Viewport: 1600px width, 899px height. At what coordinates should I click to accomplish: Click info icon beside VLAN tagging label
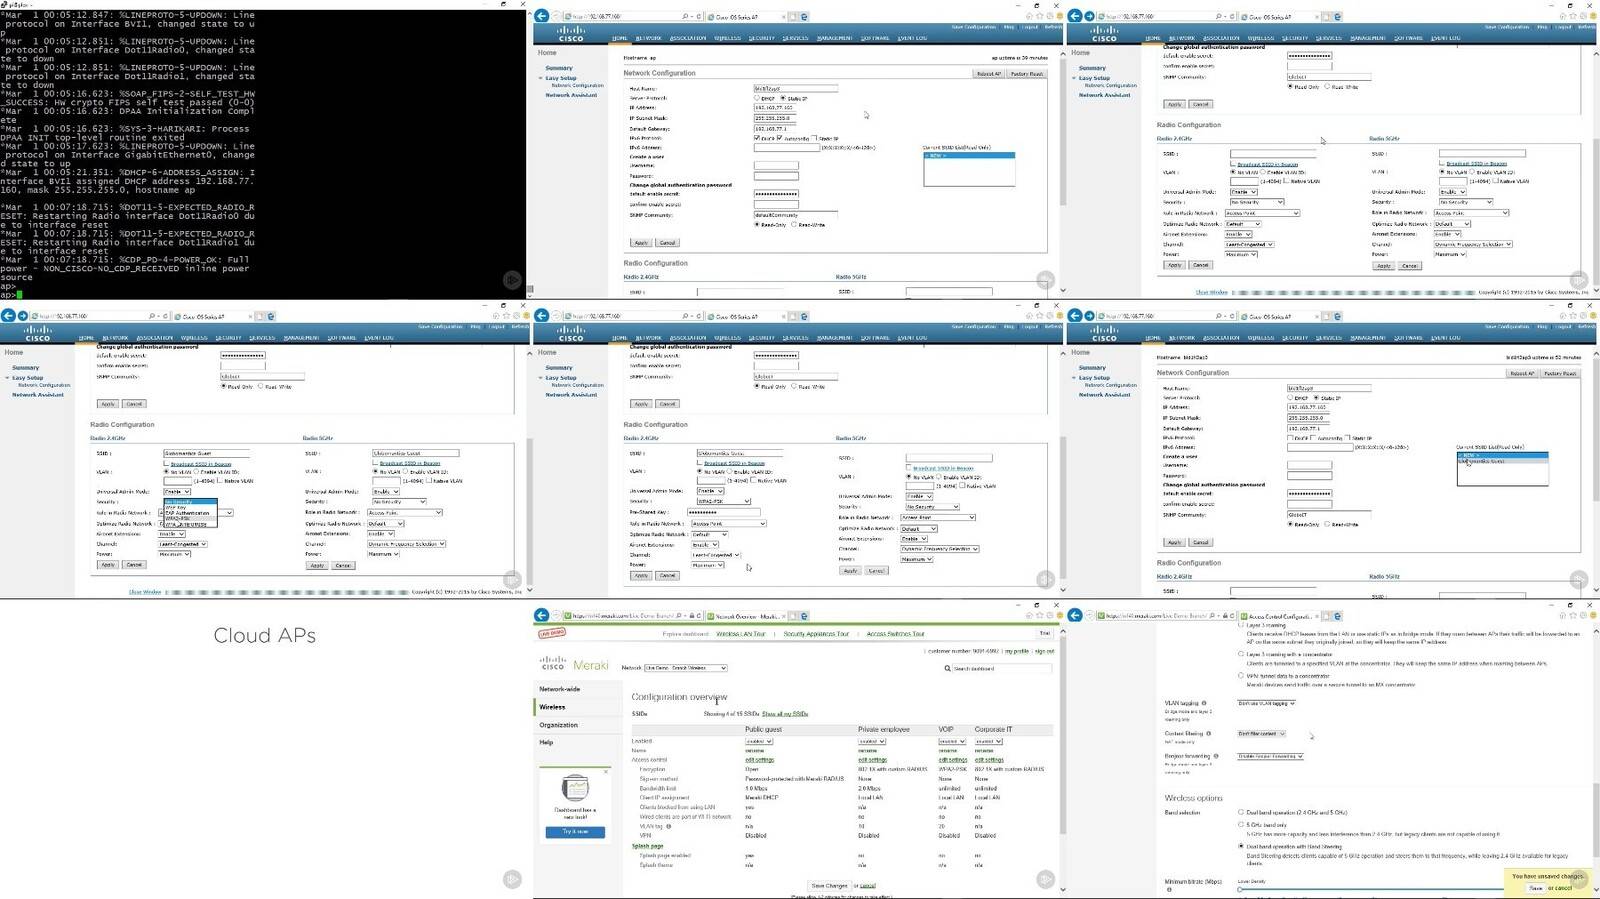coord(1204,703)
